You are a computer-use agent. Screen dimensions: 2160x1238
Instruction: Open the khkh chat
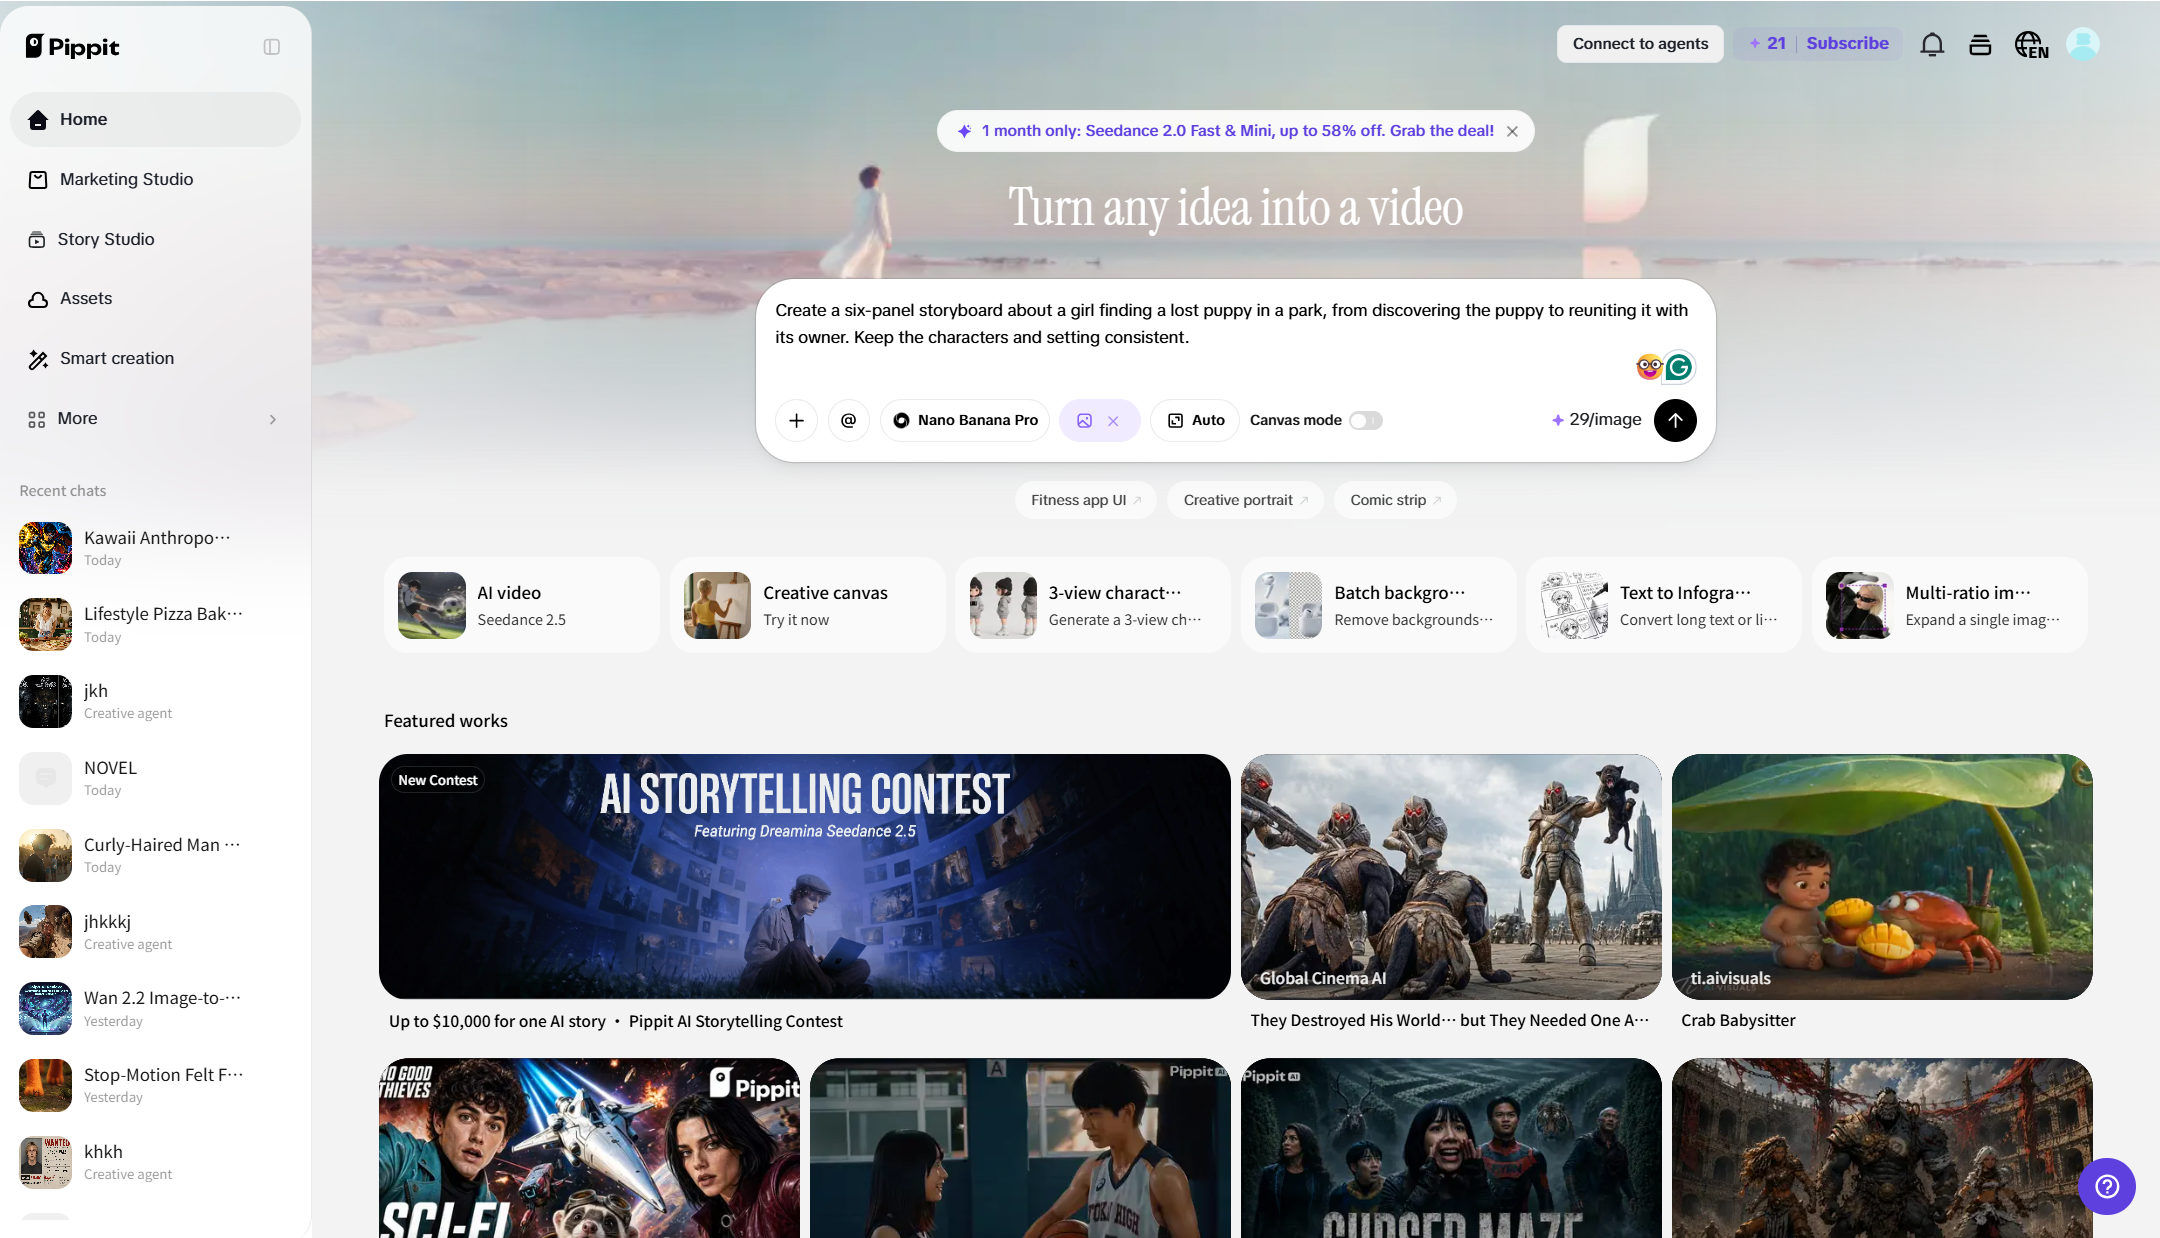pyautogui.click(x=155, y=1162)
